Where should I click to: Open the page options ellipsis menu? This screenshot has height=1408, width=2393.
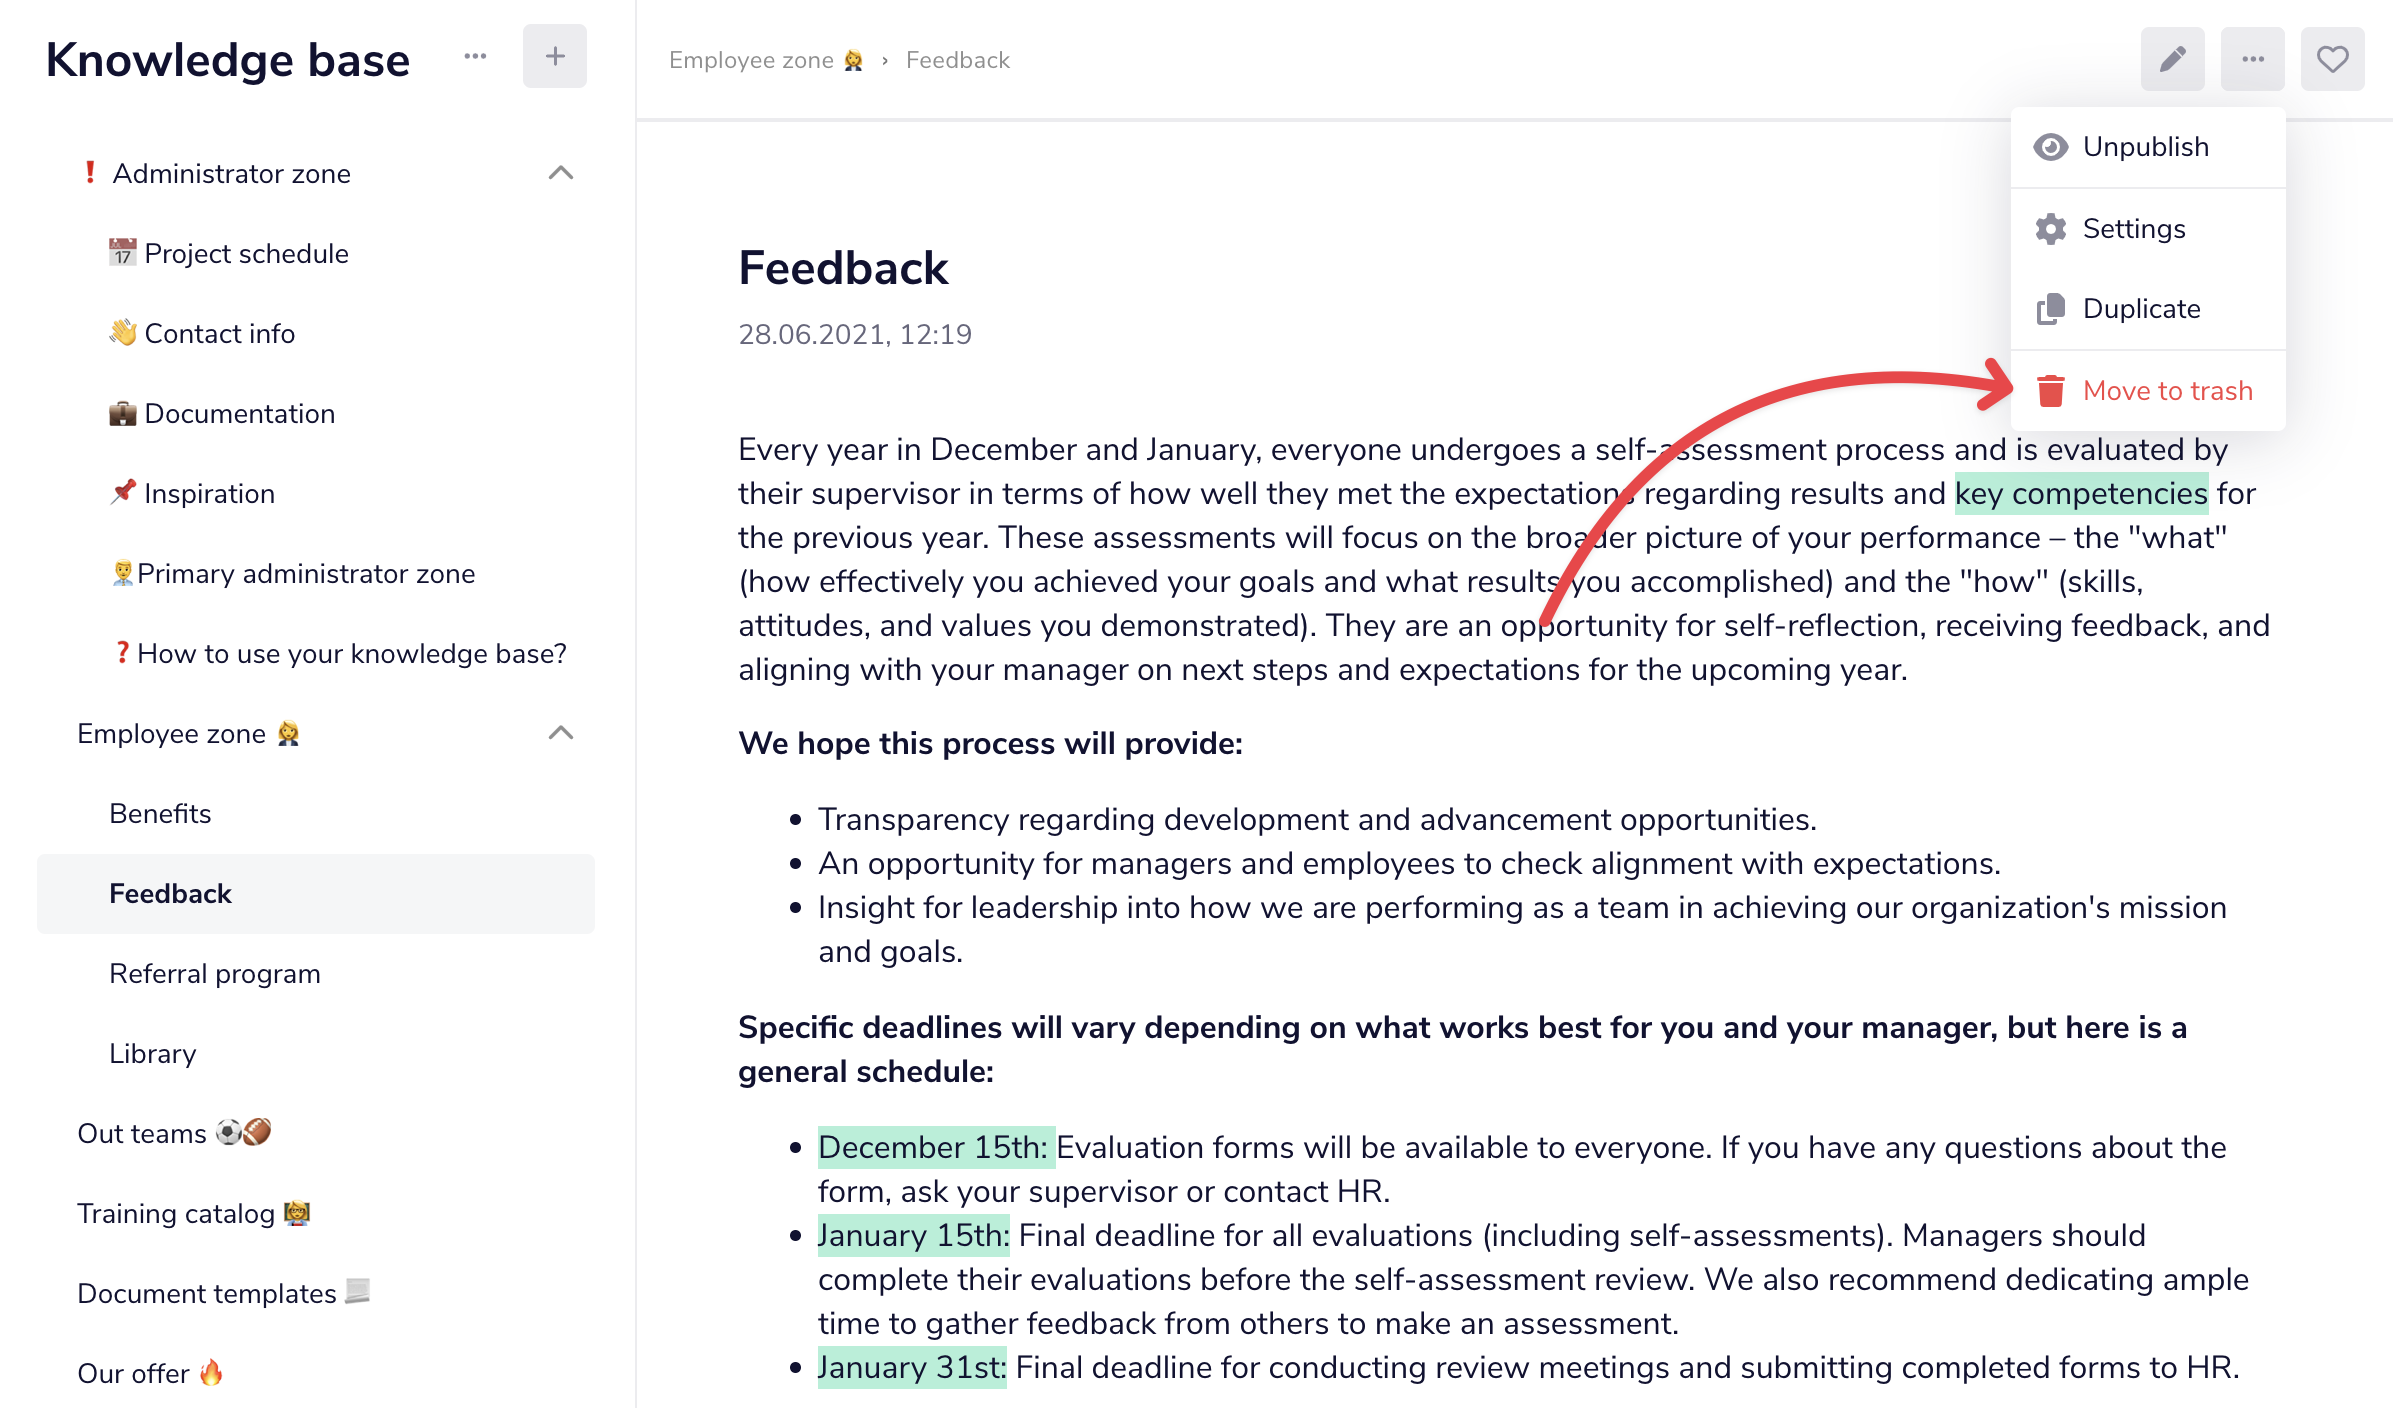pyautogui.click(x=2252, y=59)
